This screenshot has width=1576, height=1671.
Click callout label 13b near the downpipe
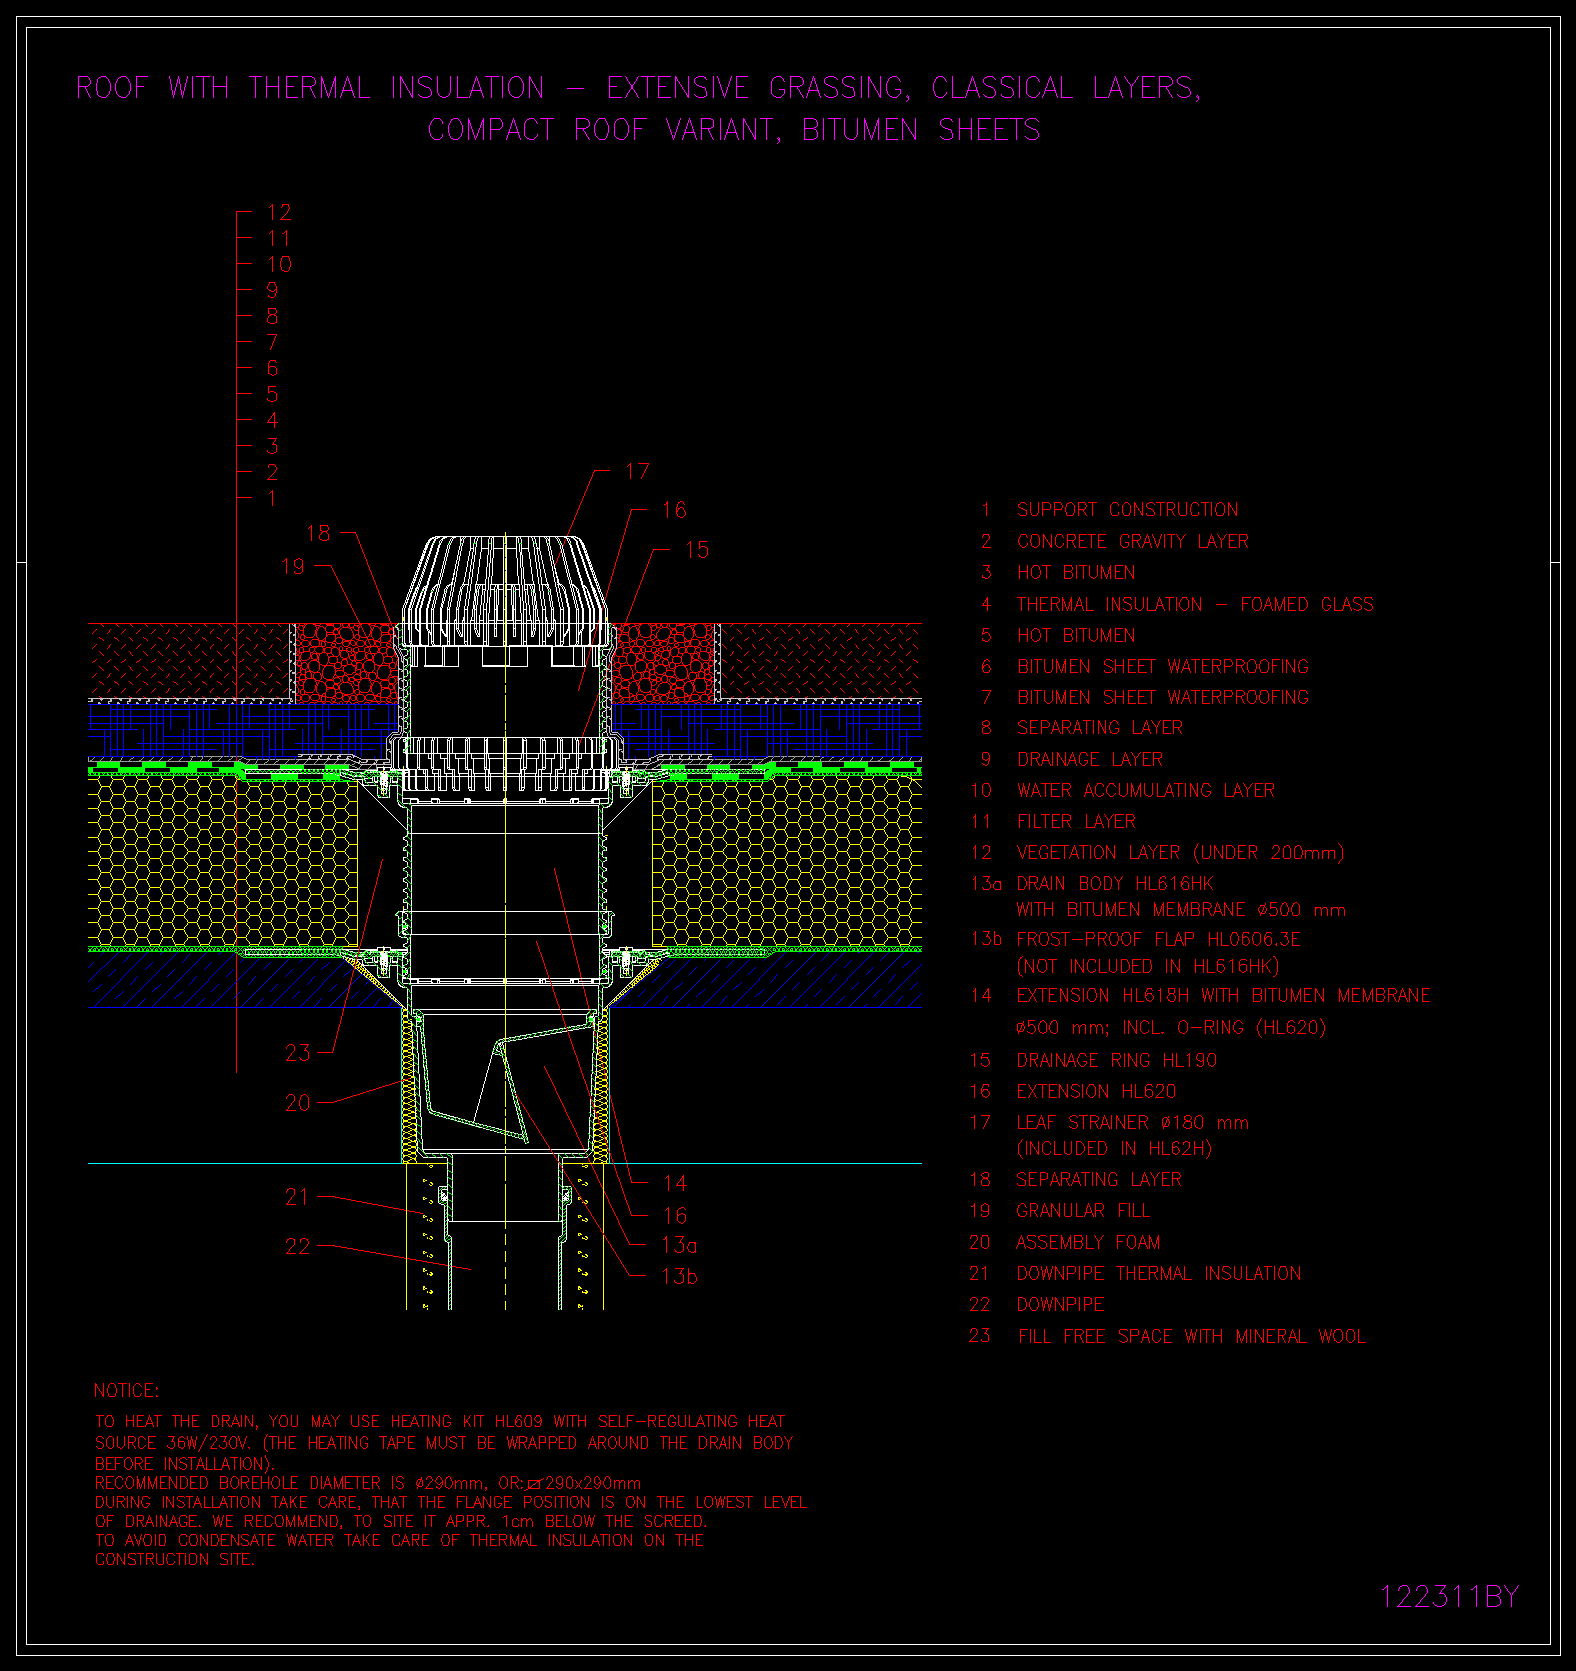click(679, 1276)
